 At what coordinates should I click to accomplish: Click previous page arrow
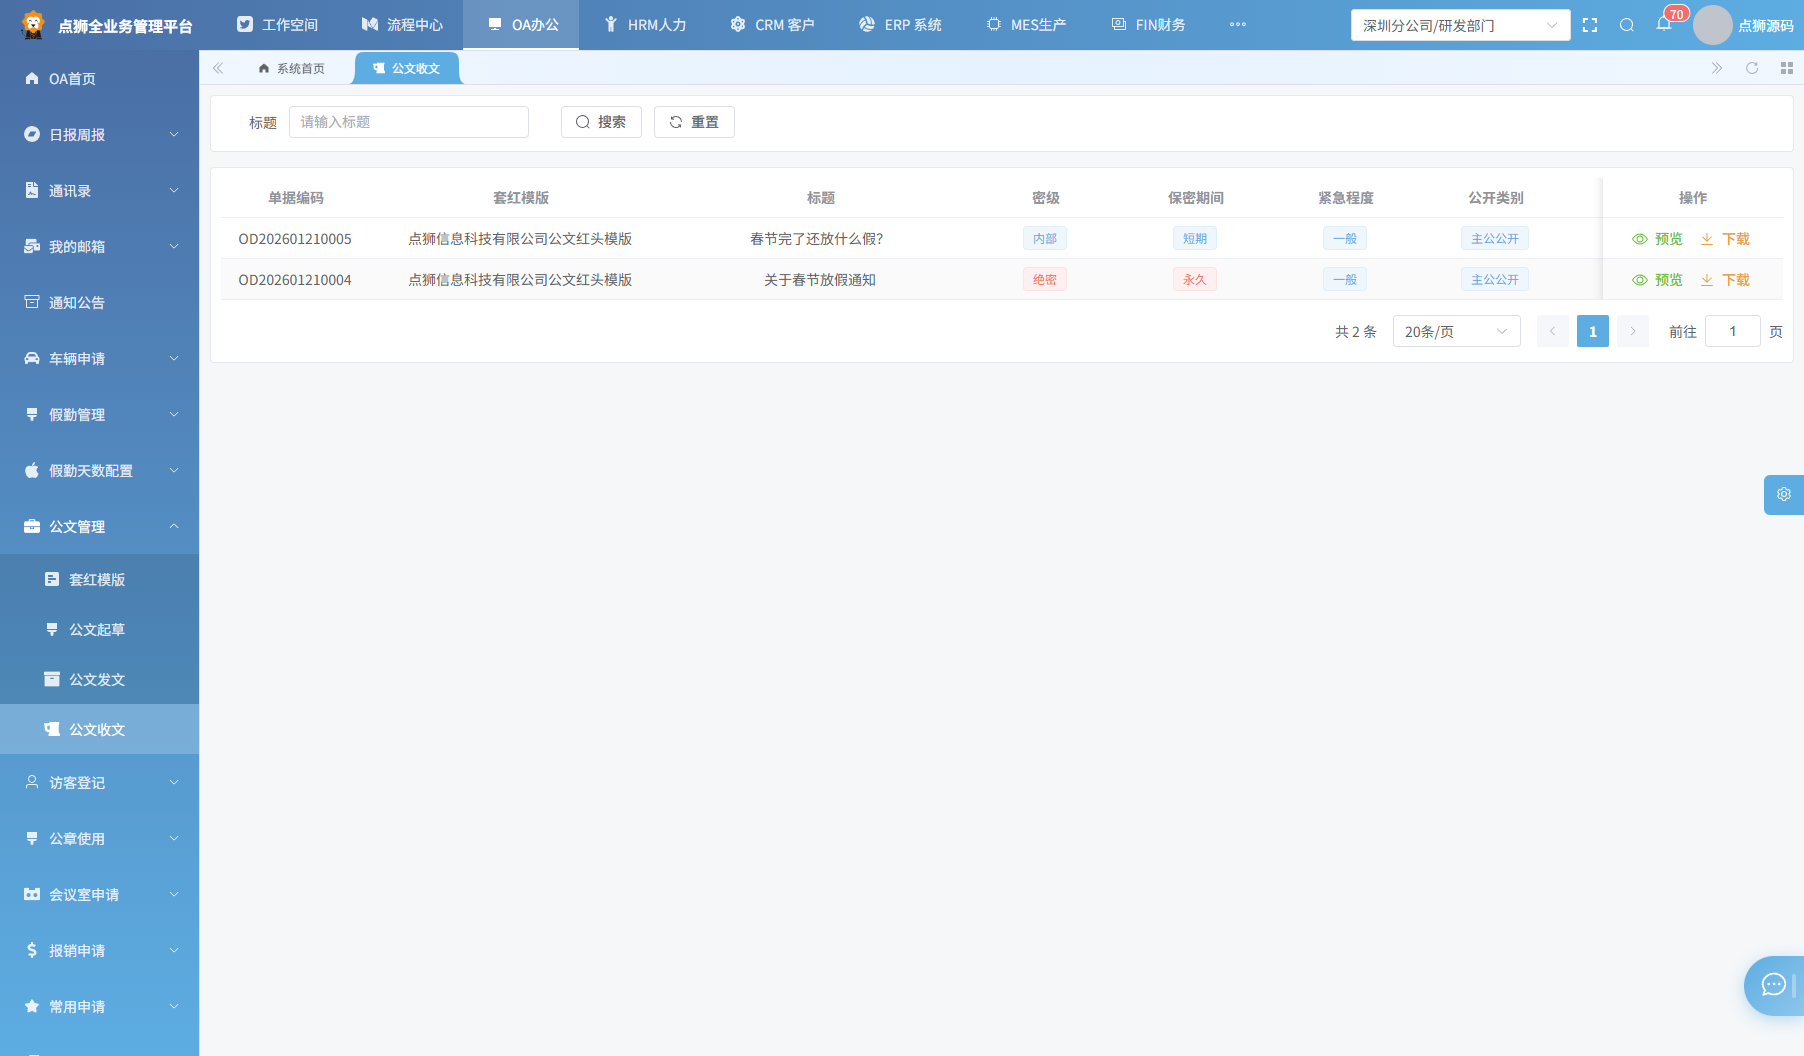[1552, 331]
